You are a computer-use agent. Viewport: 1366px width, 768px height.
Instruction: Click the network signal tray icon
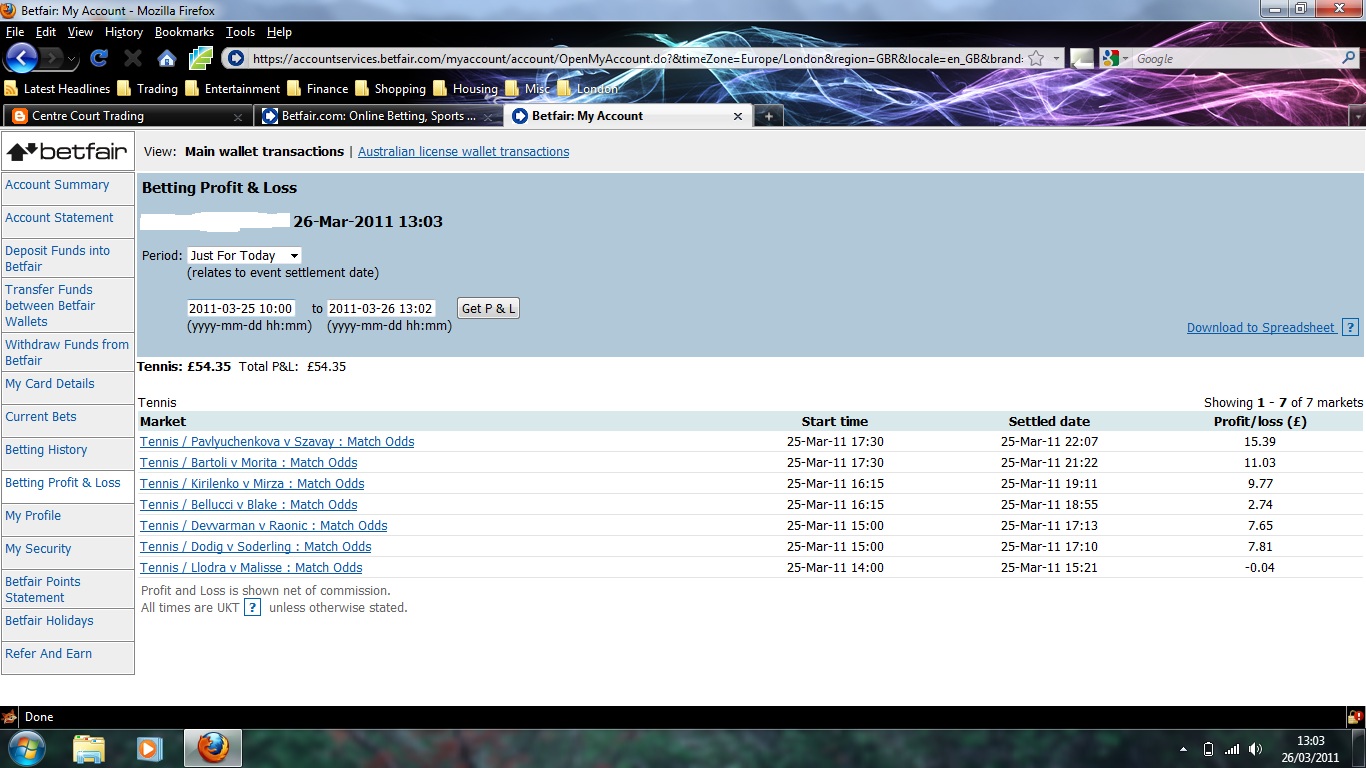pos(1232,749)
